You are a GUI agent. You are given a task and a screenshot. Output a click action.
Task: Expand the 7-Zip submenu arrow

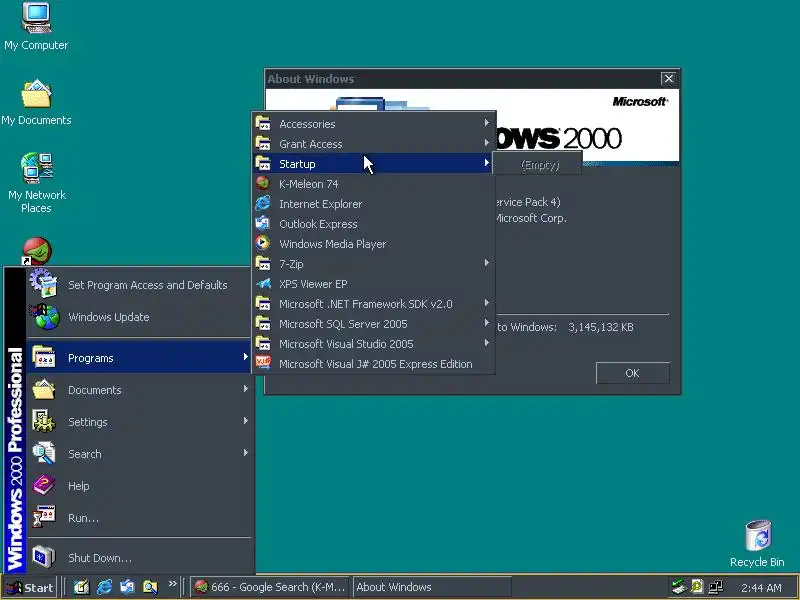[487, 263]
